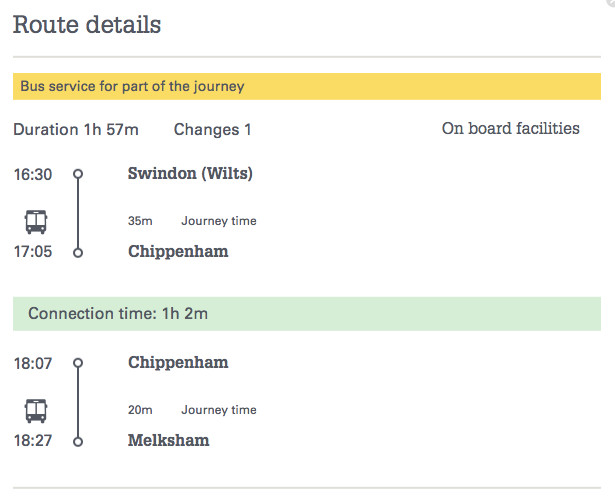Click the Swindon departure stop circle marker
615x501 pixels.
(78, 174)
